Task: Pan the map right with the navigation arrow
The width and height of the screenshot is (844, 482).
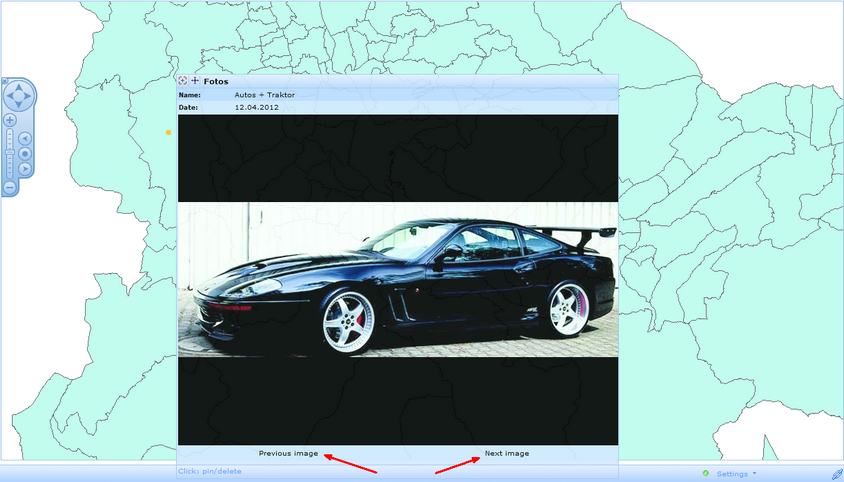Action: pos(27,96)
